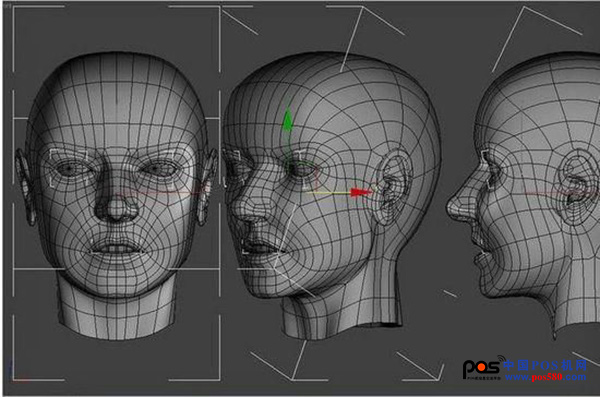Click the front head's right-side eye
The height and width of the screenshot is (397, 600).
[x=158, y=168]
